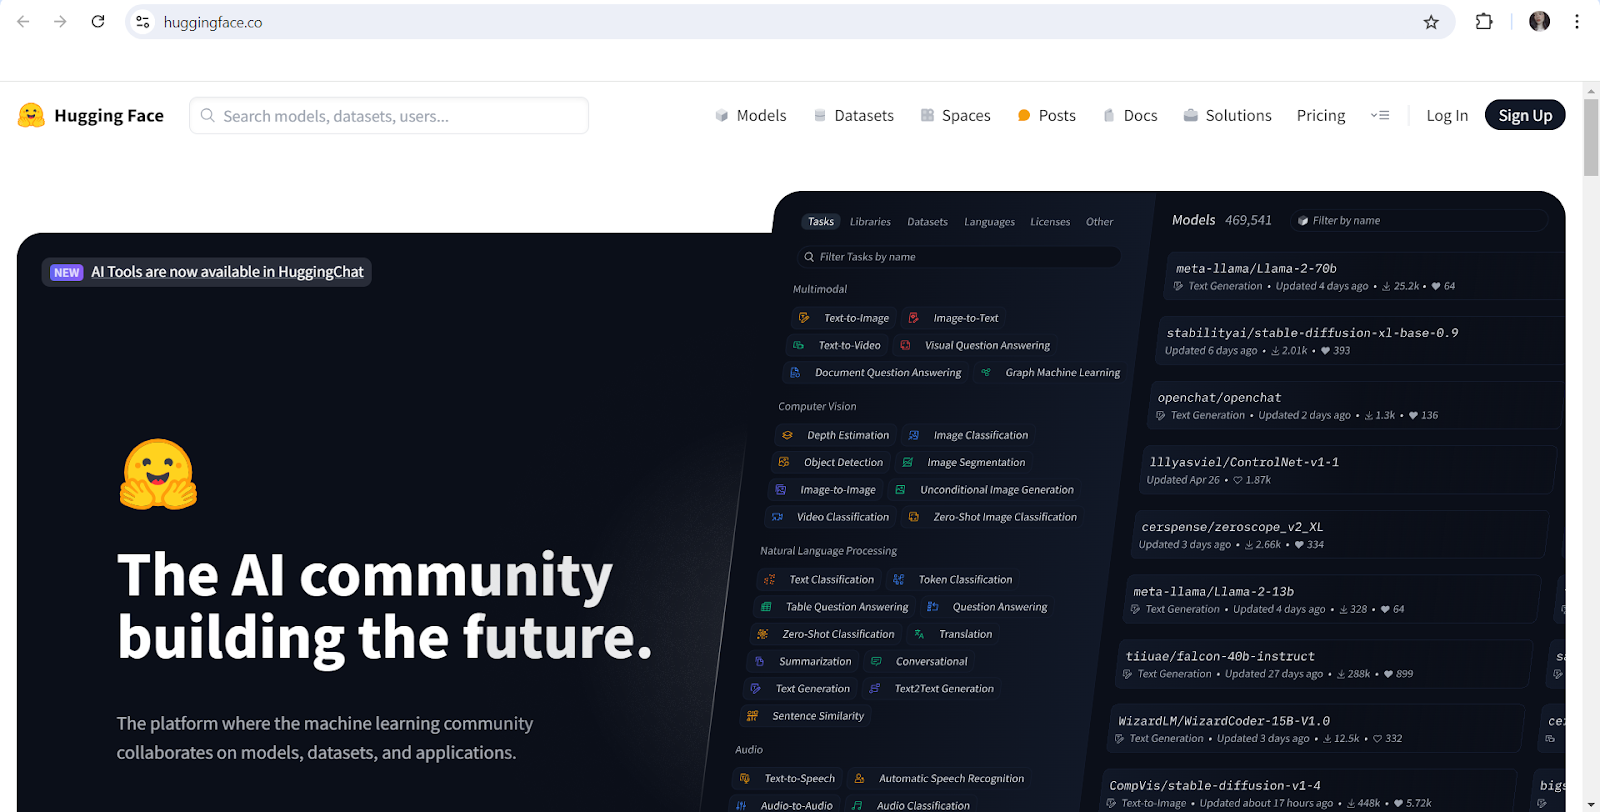Click the Token Classification tag icon
The width and height of the screenshot is (1600, 812).
(x=898, y=580)
